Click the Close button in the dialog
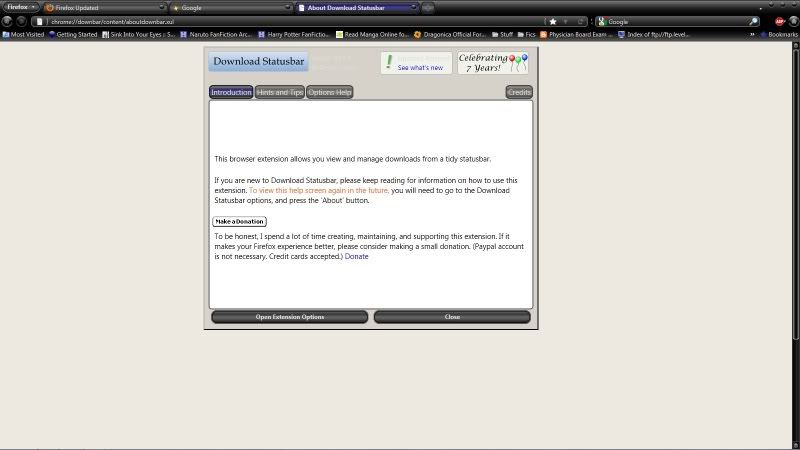The width and height of the screenshot is (800, 450). (x=452, y=317)
